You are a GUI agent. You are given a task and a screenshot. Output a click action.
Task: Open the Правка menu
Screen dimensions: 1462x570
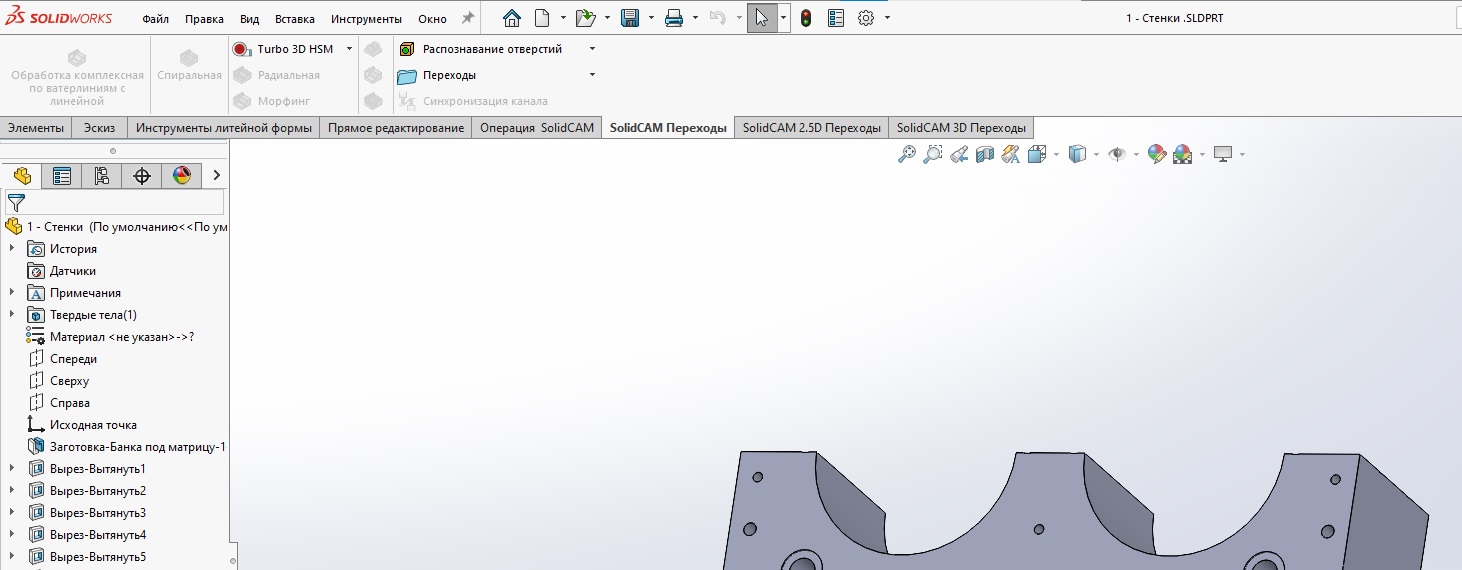[x=204, y=19]
